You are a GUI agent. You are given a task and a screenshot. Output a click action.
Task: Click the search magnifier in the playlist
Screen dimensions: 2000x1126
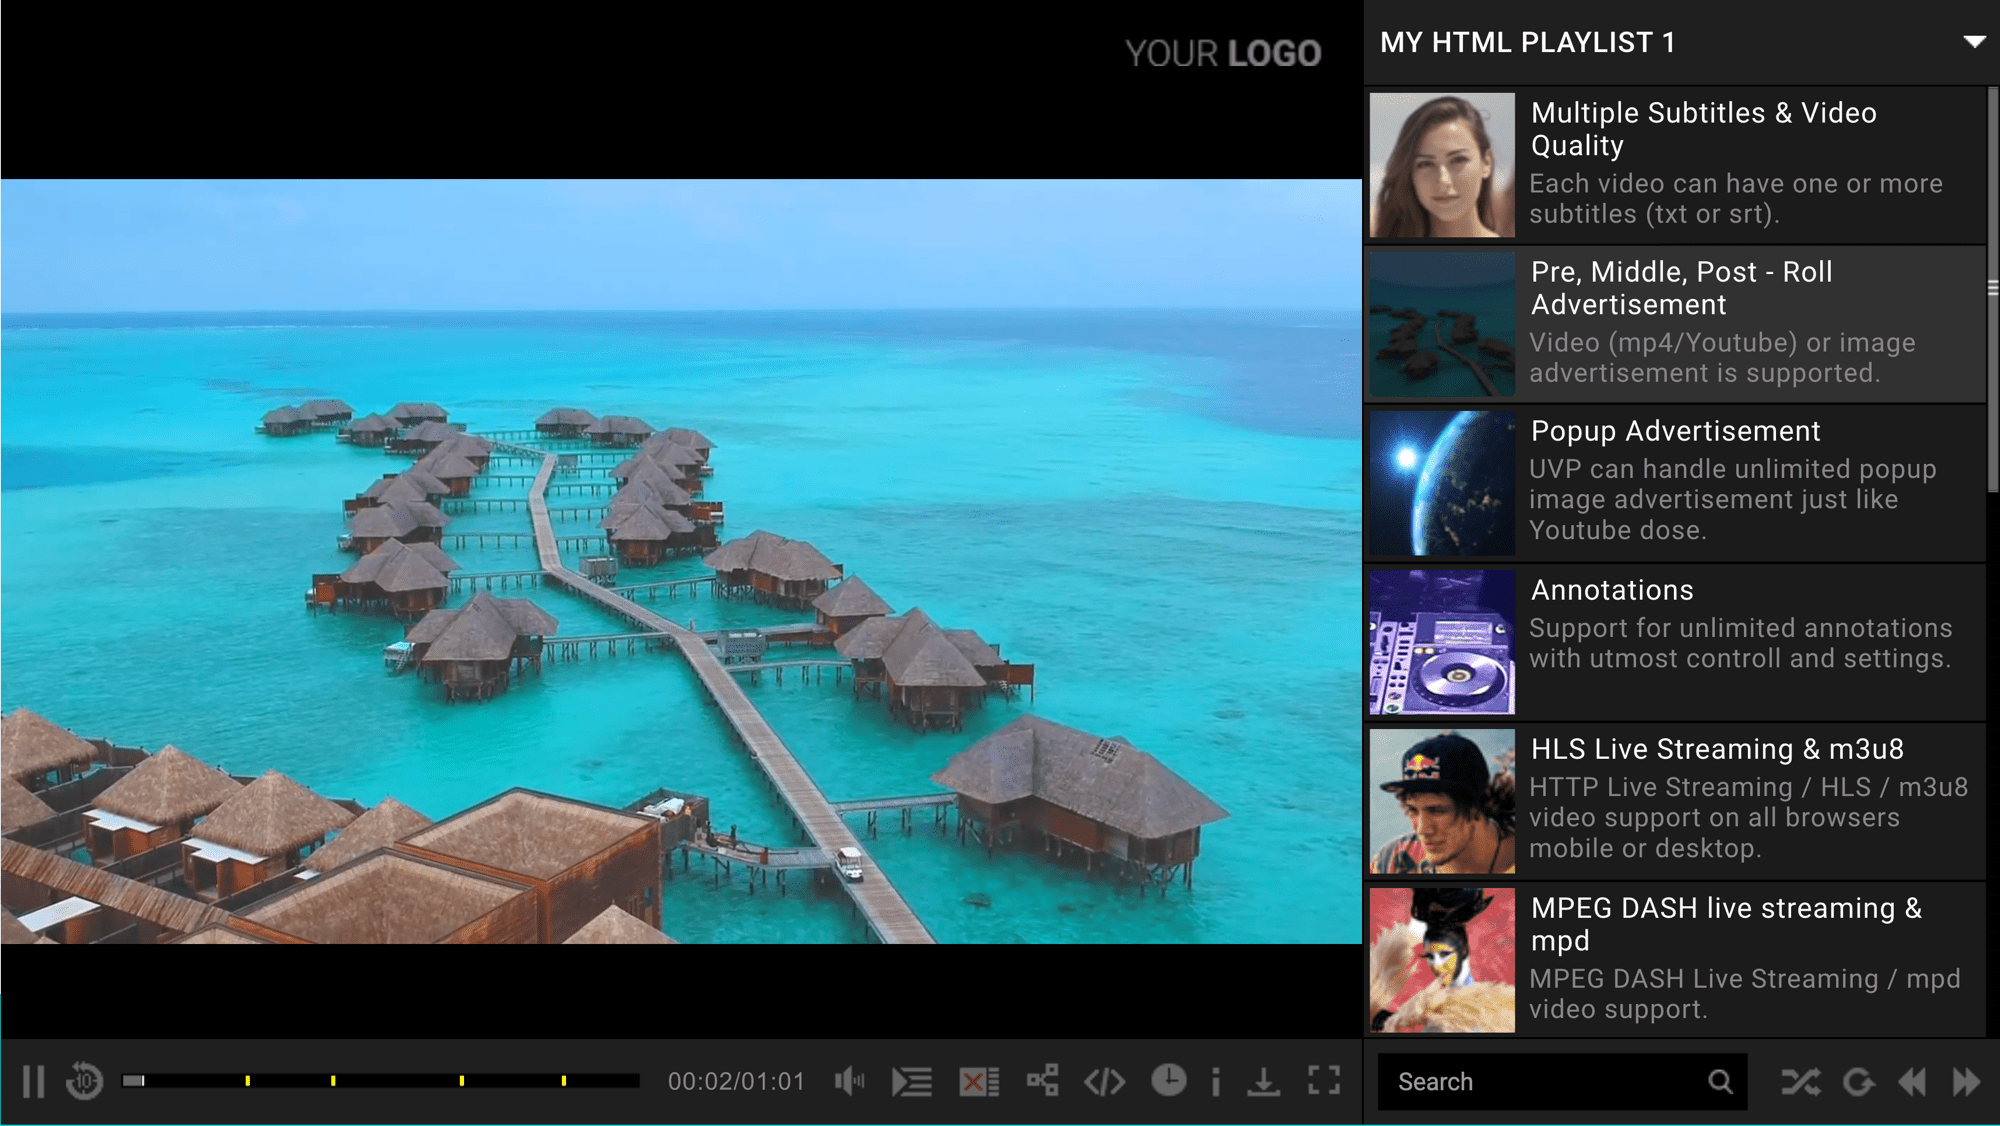point(1720,1081)
